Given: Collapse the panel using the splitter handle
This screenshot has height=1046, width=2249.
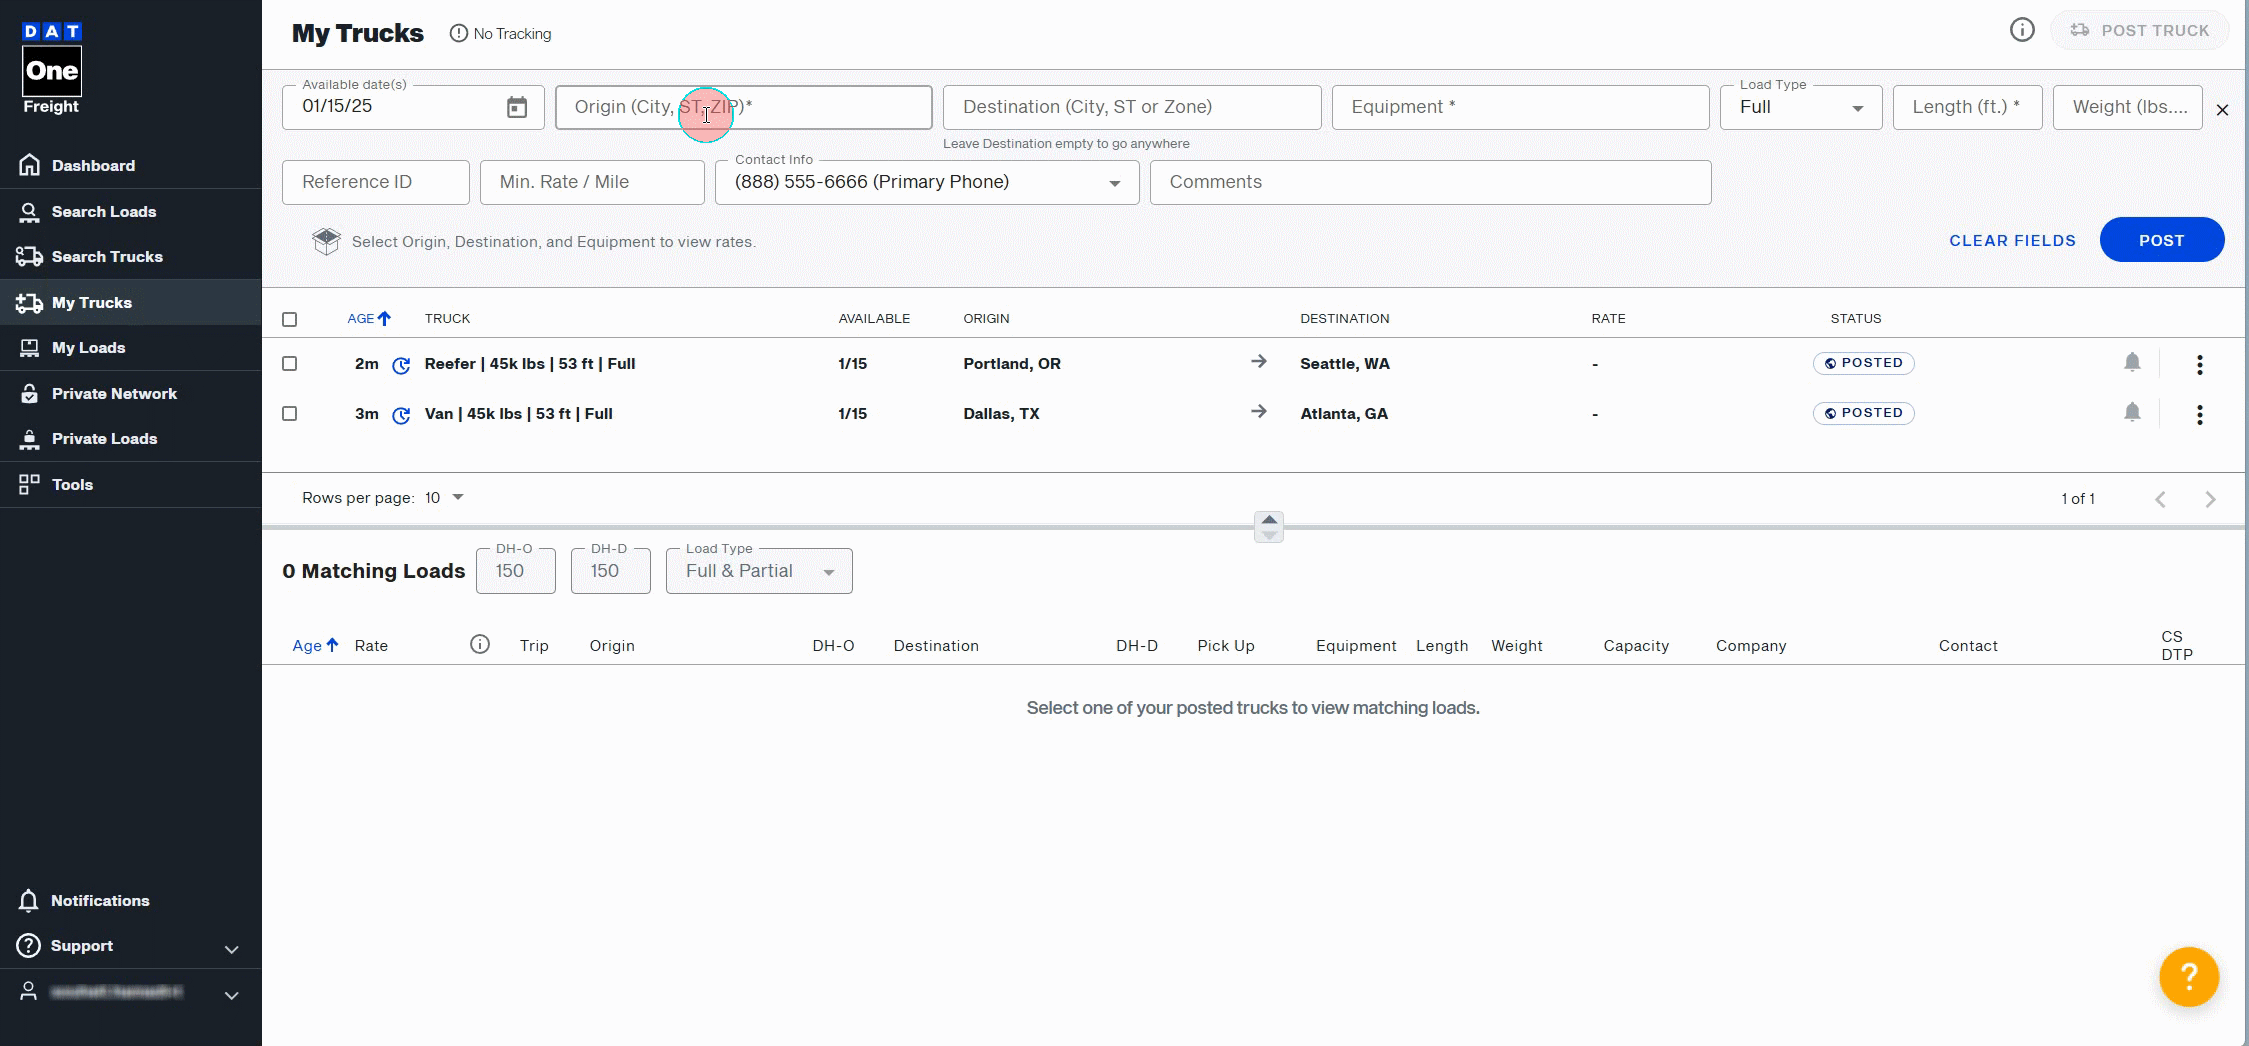Looking at the screenshot, I should pyautogui.click(x=1269, y=527).
